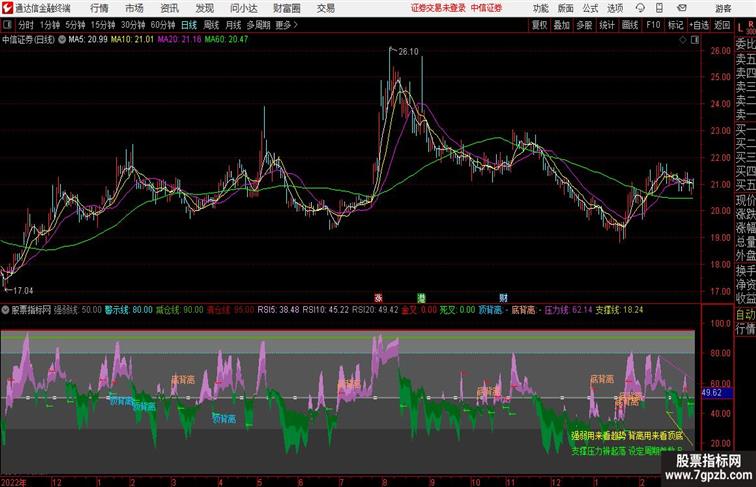Switch to 1分钟 period tab
756x487 pixels.
click(50, 25)
